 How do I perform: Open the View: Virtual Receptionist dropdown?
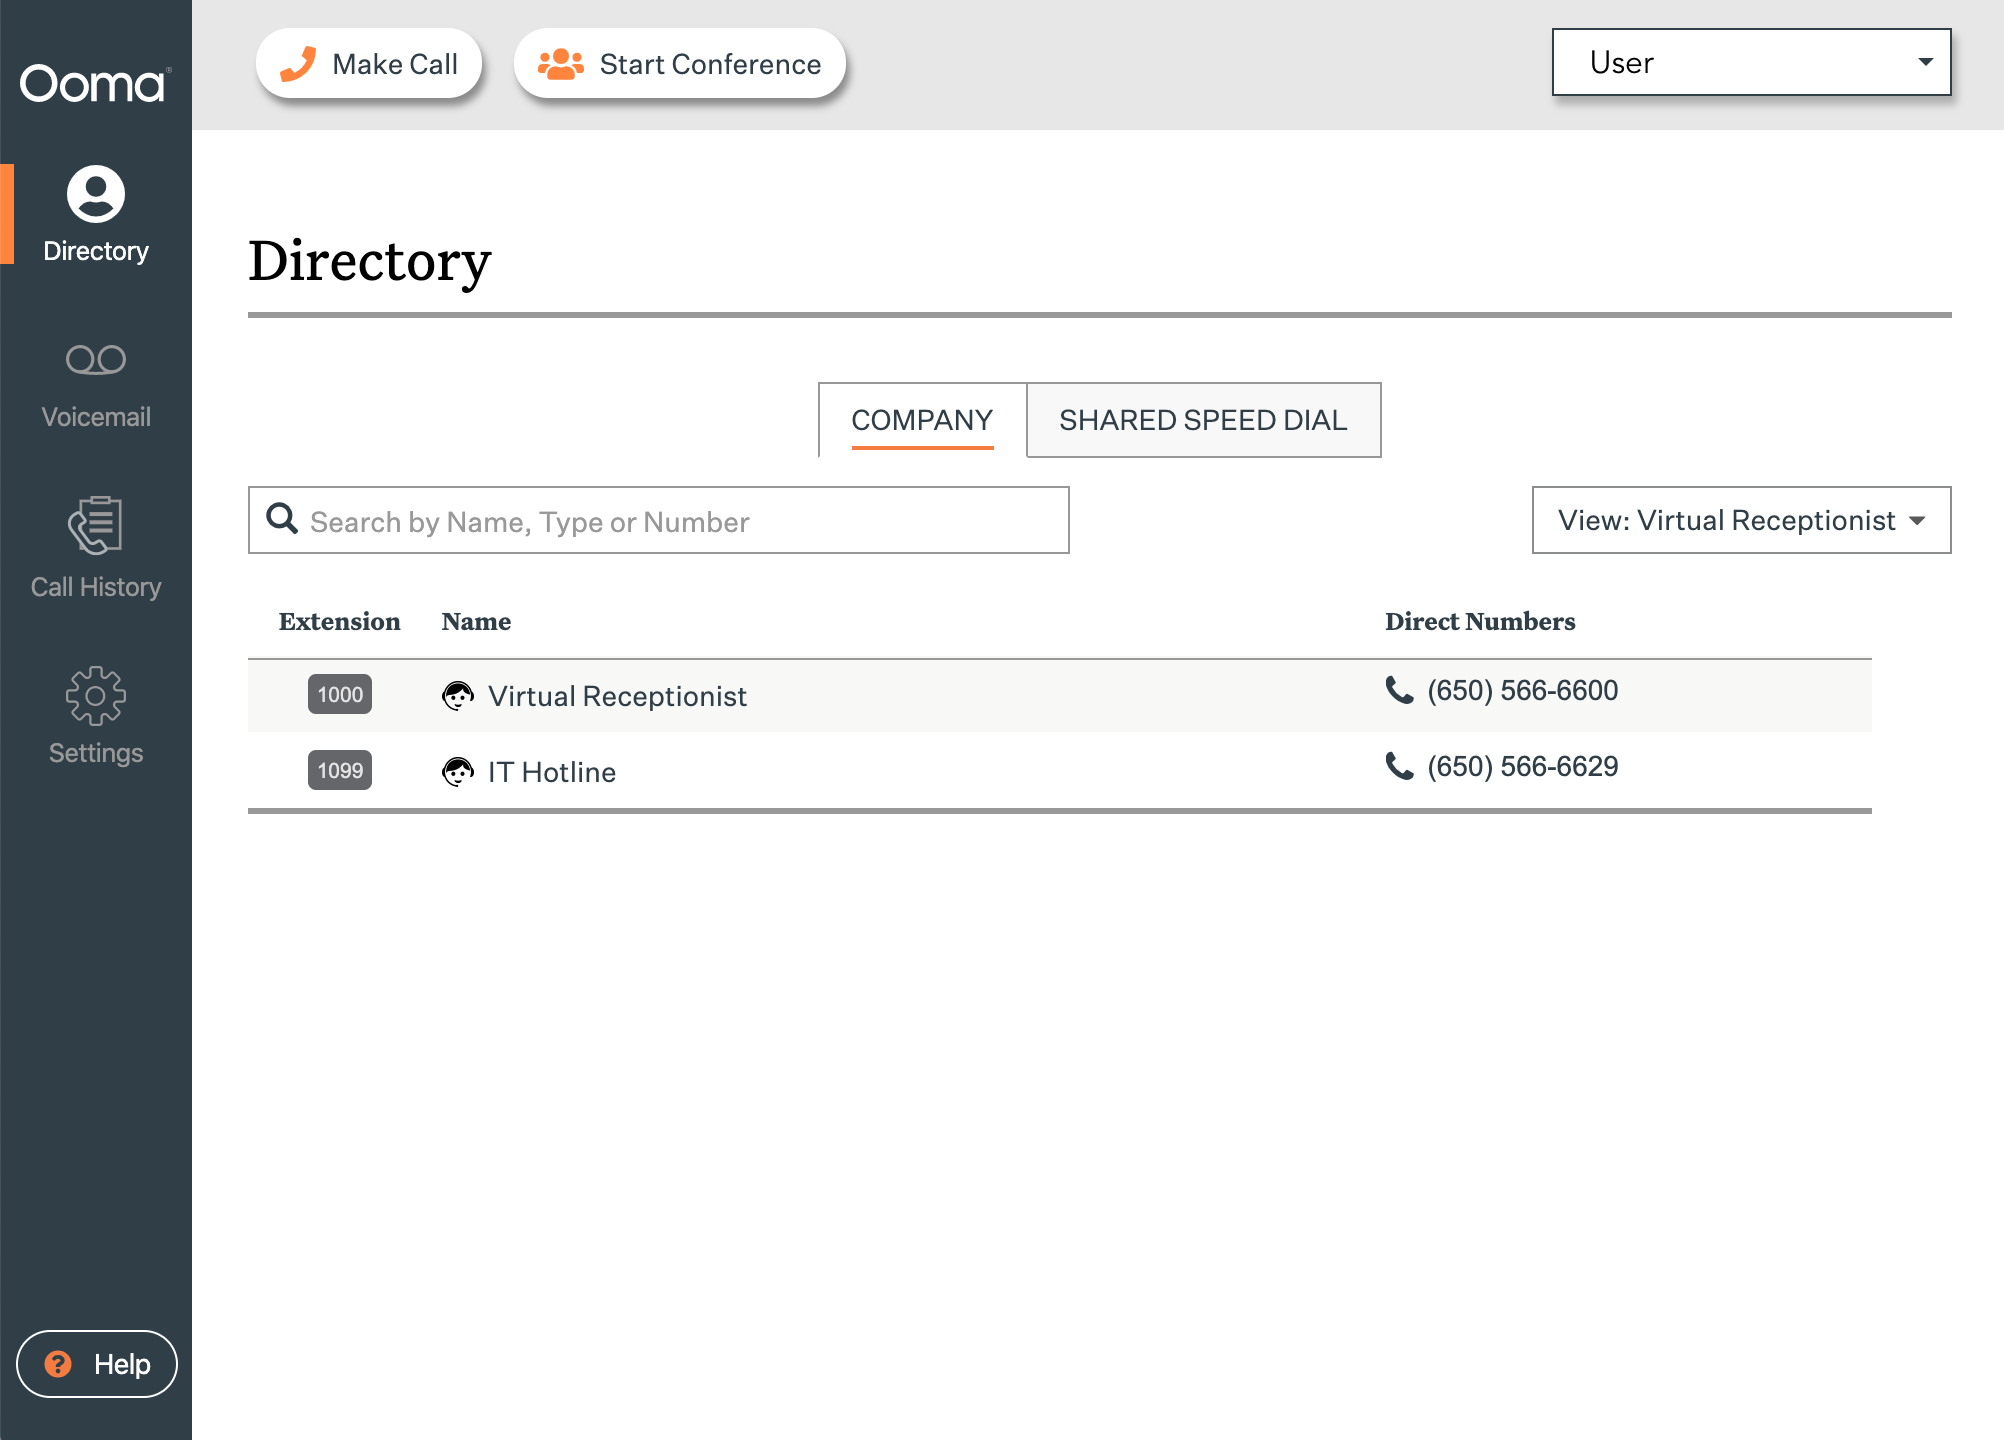point(1740,520)
